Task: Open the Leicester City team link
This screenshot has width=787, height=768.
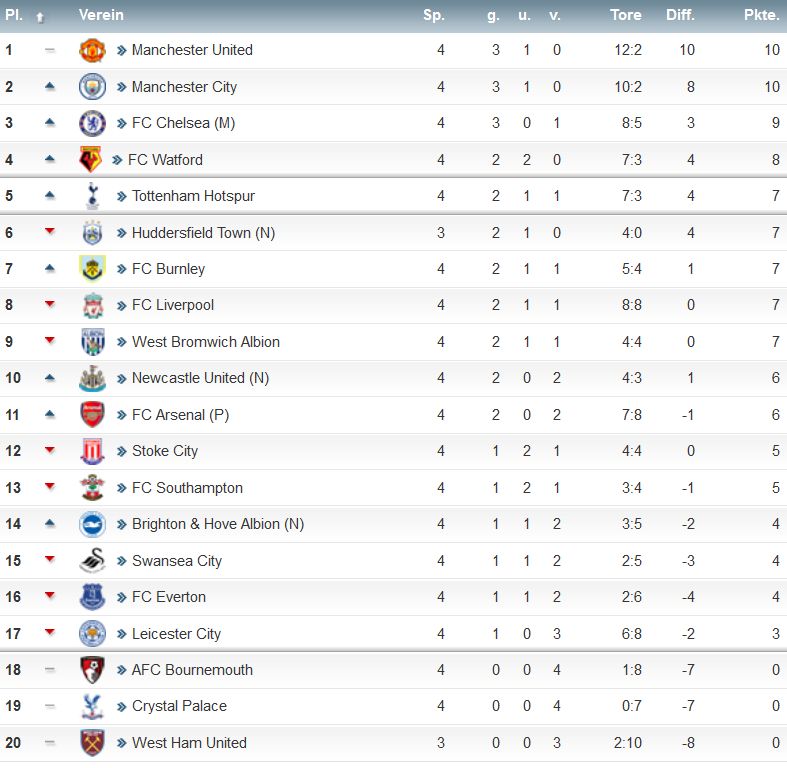Action: [176, 634]
